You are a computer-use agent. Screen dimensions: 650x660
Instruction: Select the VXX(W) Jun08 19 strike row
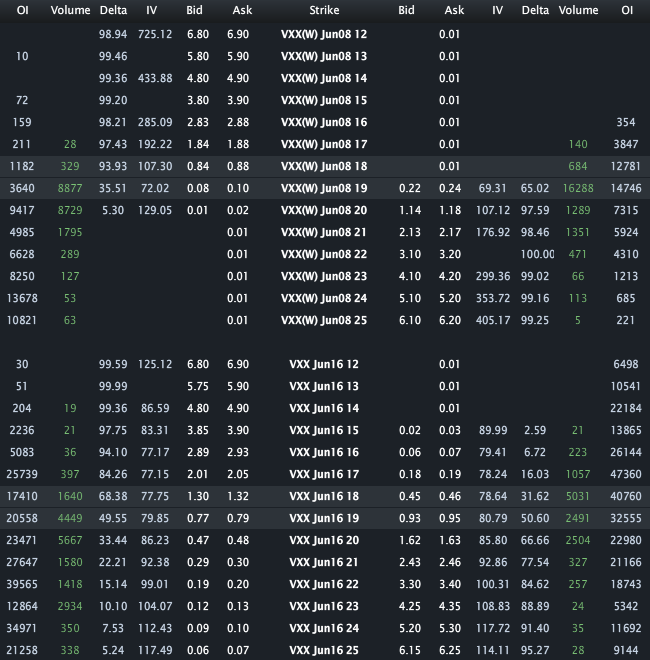click(x=325, y=188)
